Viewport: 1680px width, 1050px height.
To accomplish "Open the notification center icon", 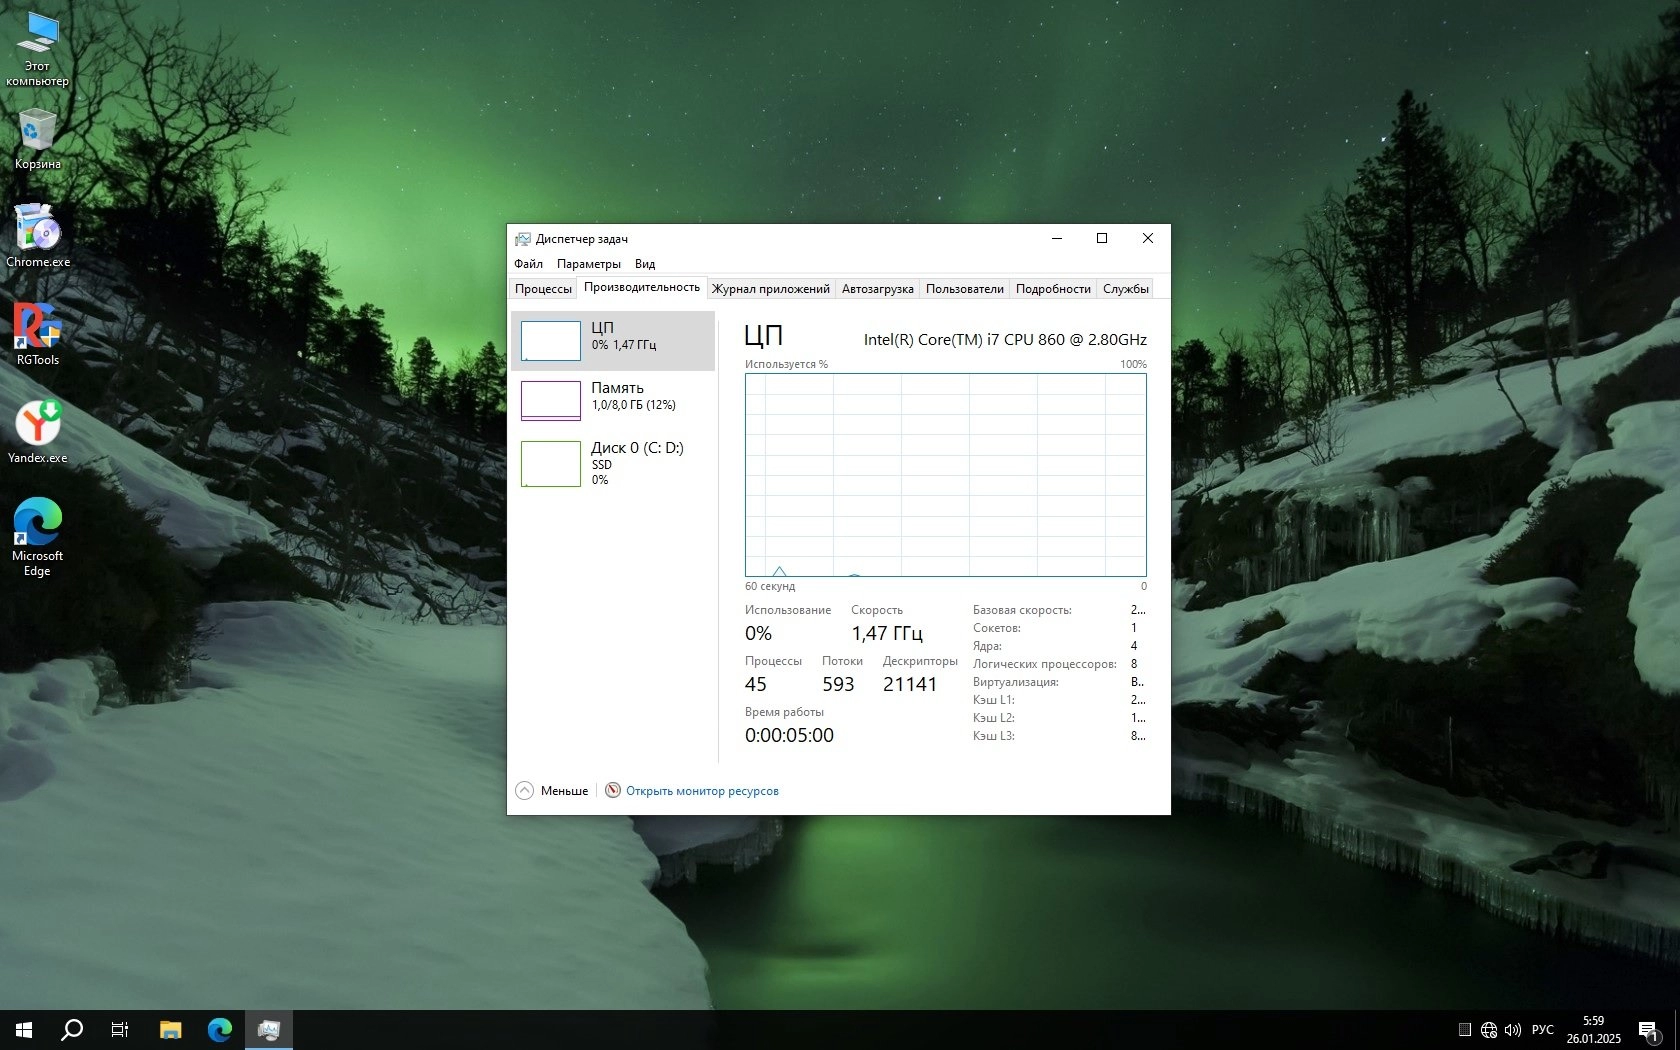I will pos(1648,1030).
